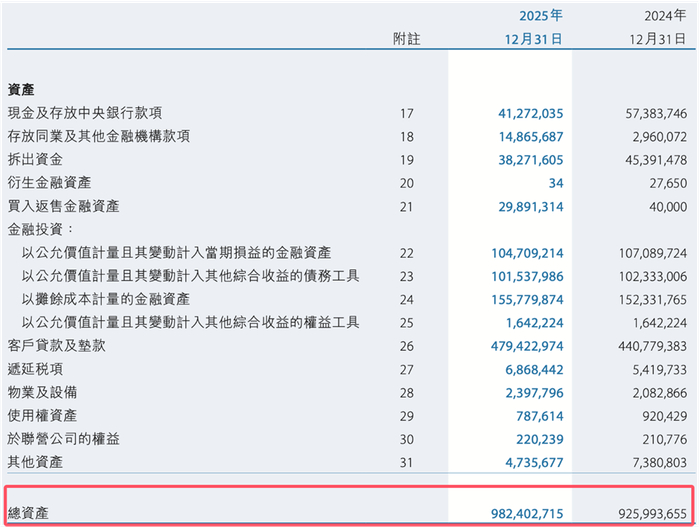Select total assets 925,993,655

[653, 514]
